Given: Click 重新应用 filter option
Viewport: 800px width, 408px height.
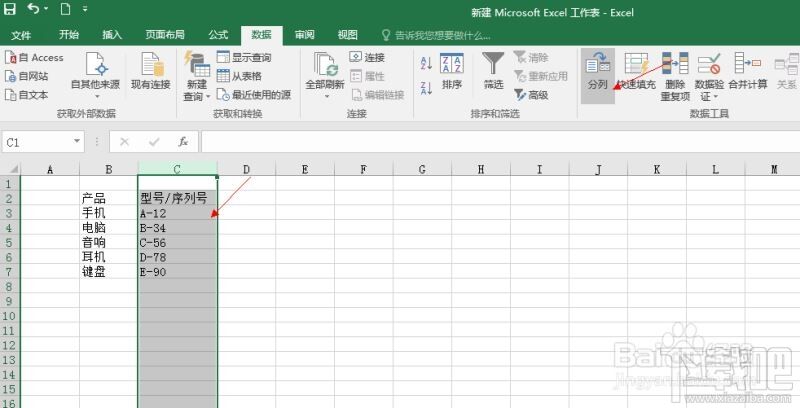Looking at the screenshot, I should point(541,76).
